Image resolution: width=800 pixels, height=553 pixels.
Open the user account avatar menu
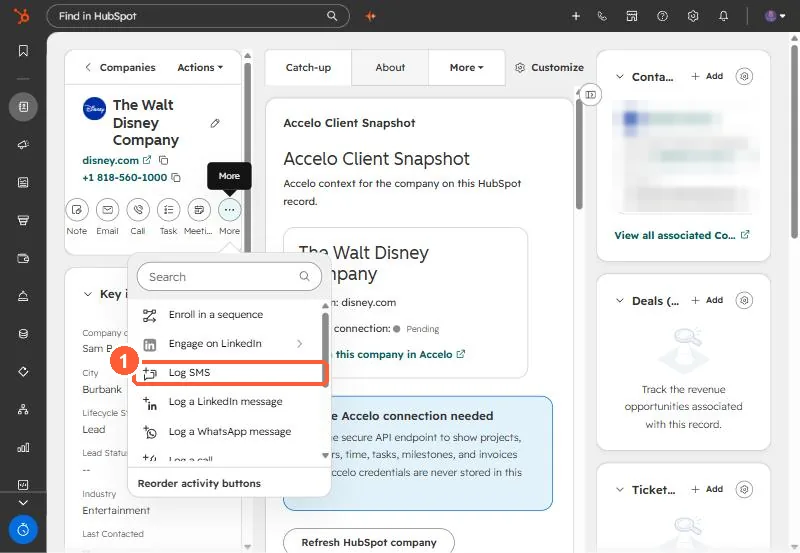click(774, 16)
